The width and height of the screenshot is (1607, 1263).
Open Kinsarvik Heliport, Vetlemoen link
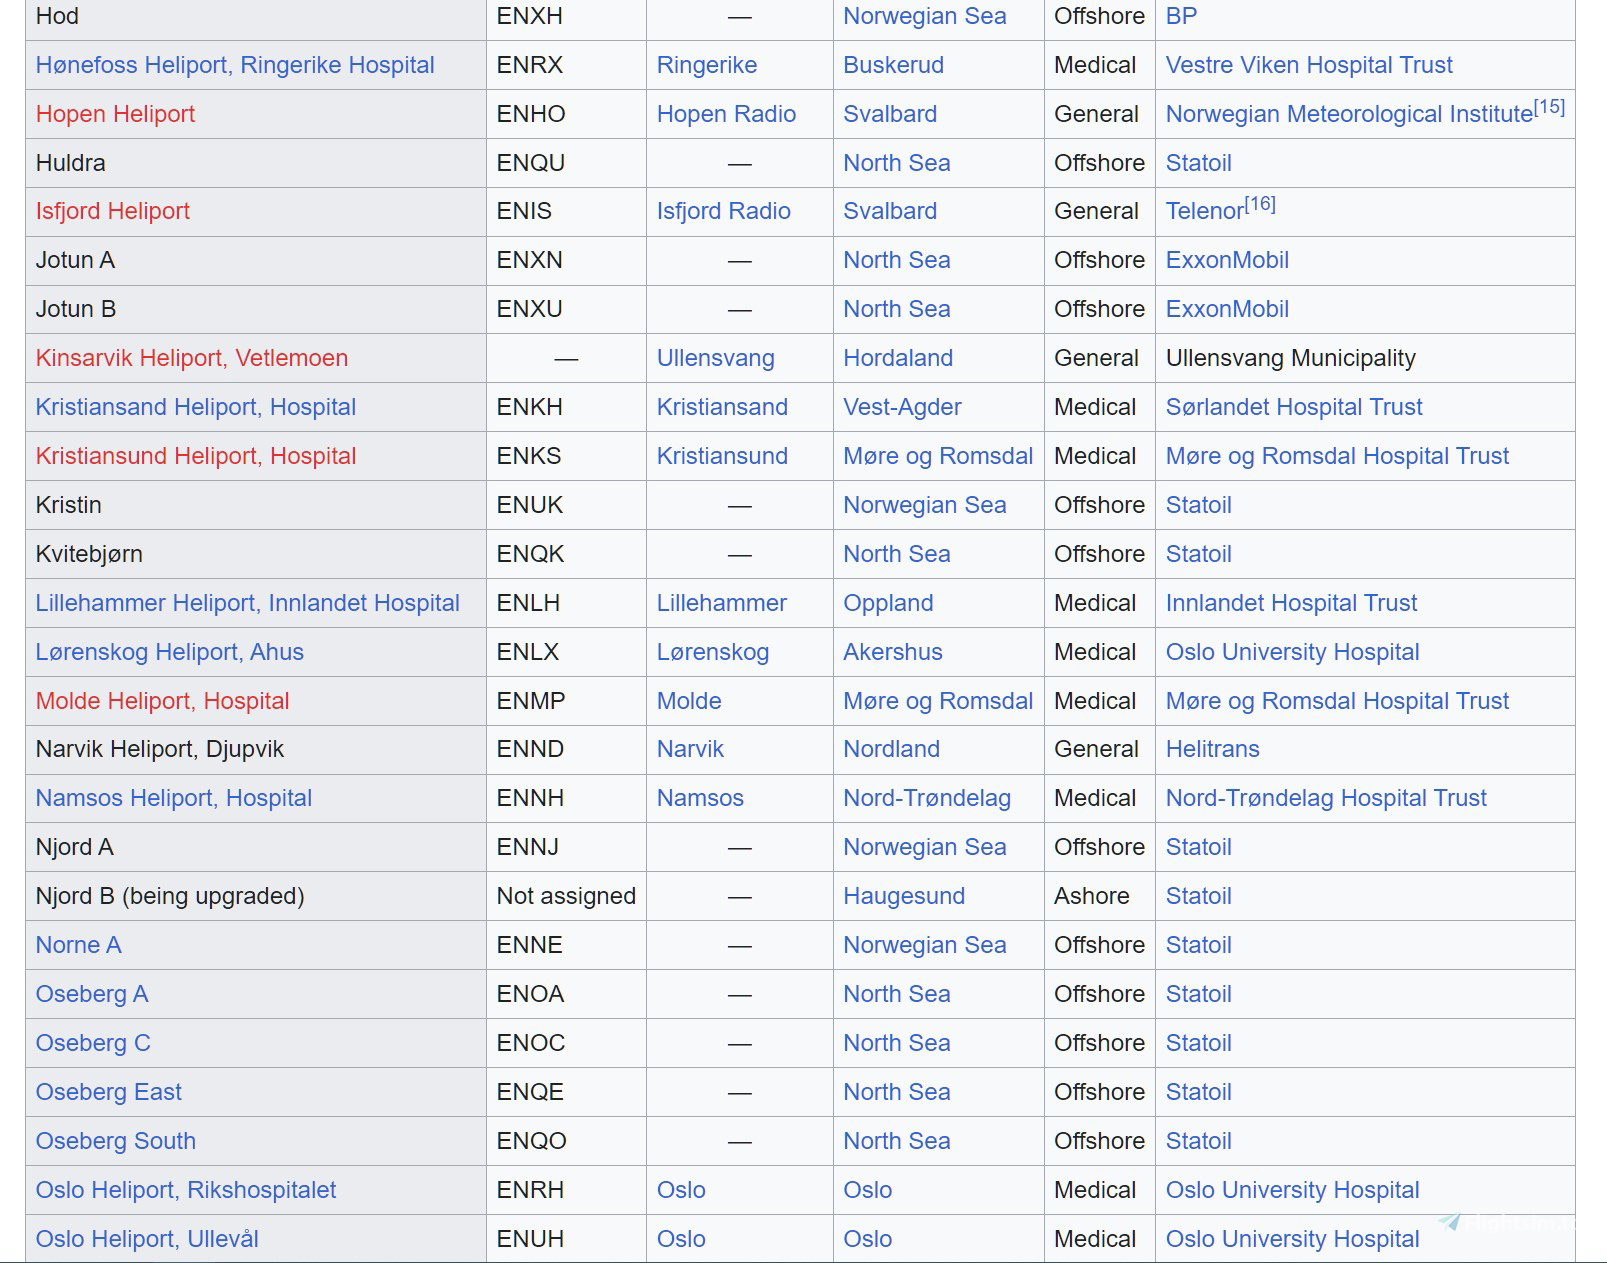[x=192, y=358]
